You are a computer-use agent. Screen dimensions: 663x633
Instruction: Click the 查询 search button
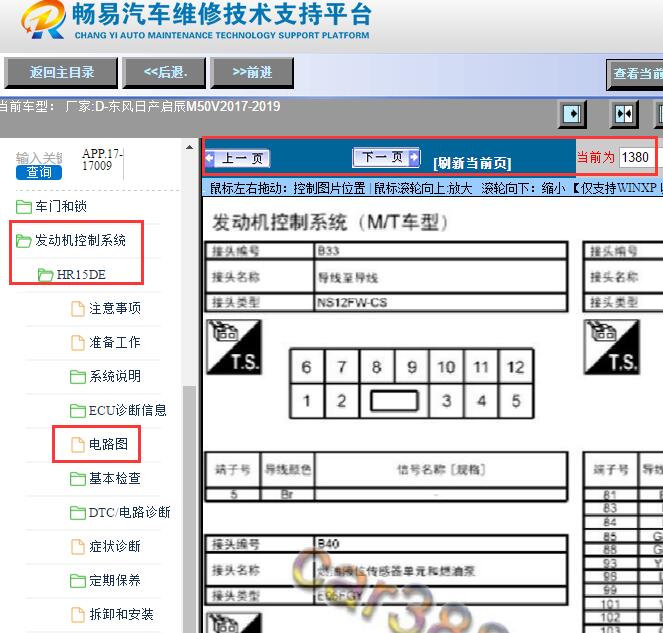(39, 172)
